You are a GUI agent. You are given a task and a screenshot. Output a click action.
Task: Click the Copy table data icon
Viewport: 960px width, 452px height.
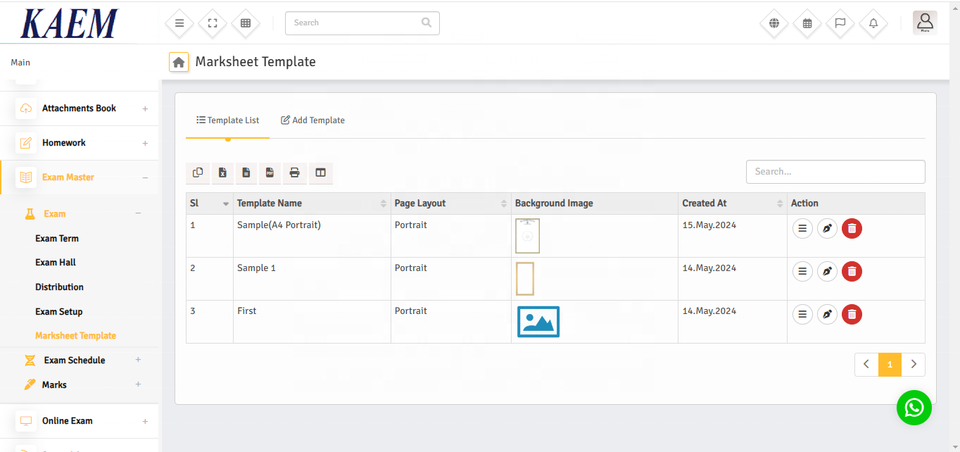click(198, 173)
